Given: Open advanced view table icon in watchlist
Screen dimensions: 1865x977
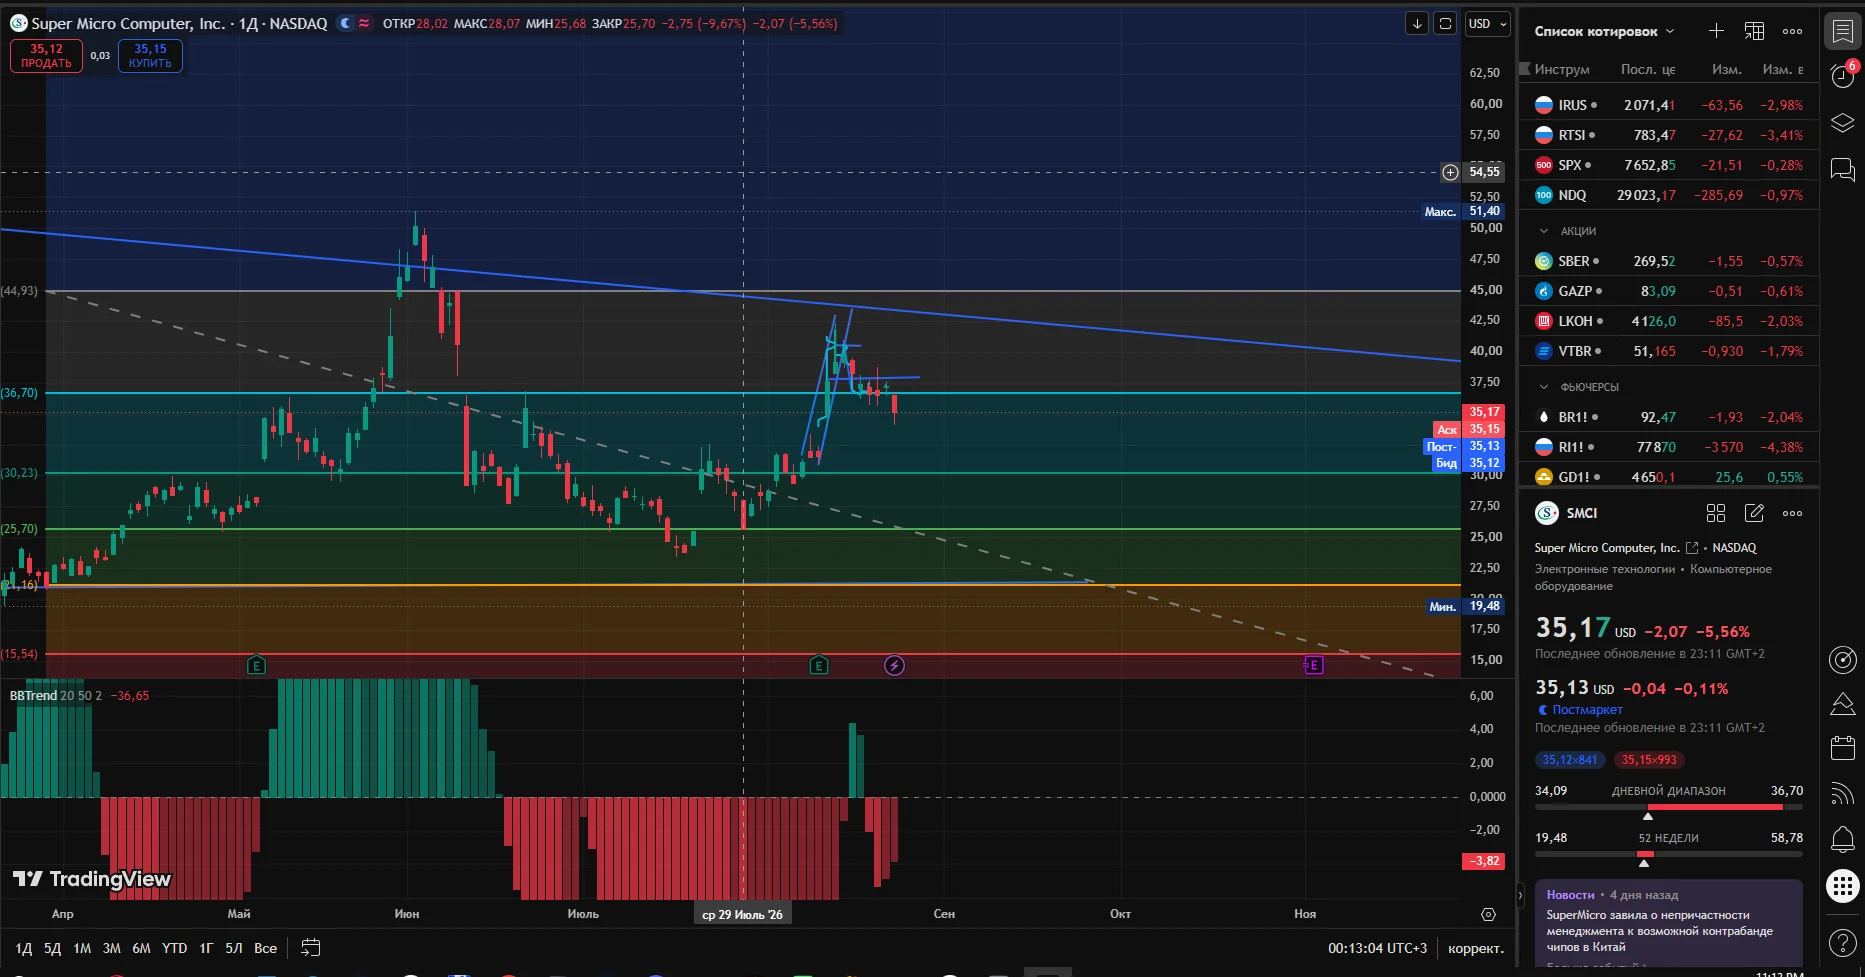Looking at the screenshot, I should [1754, 31].
